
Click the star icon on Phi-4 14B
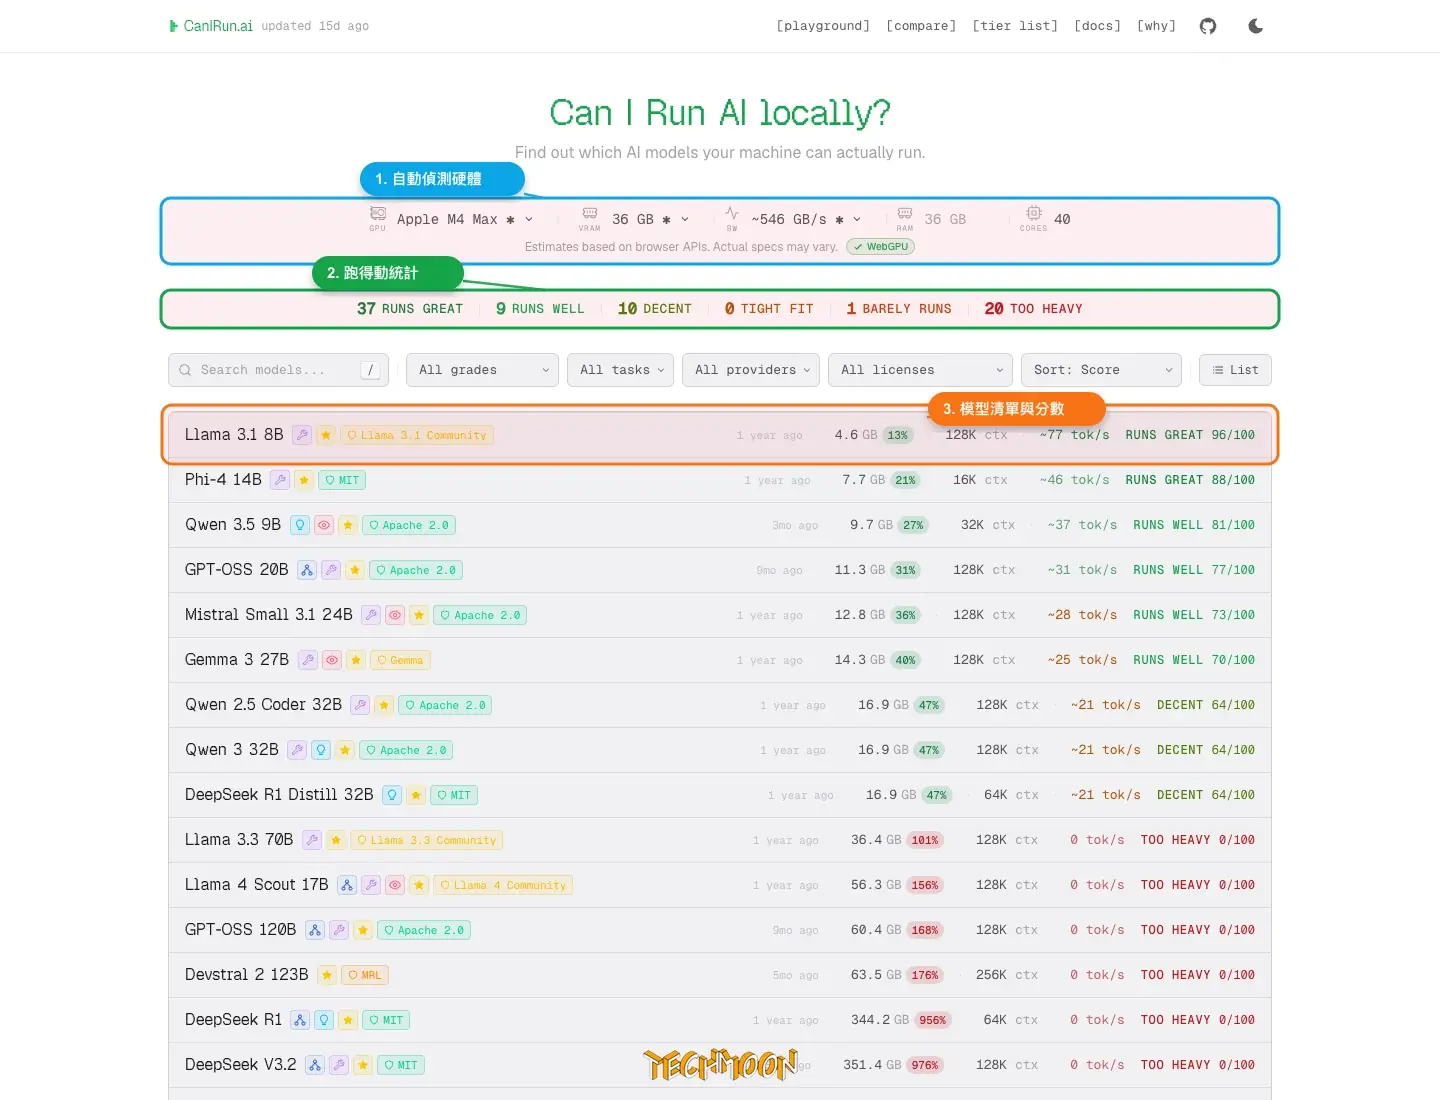point(304,480)
